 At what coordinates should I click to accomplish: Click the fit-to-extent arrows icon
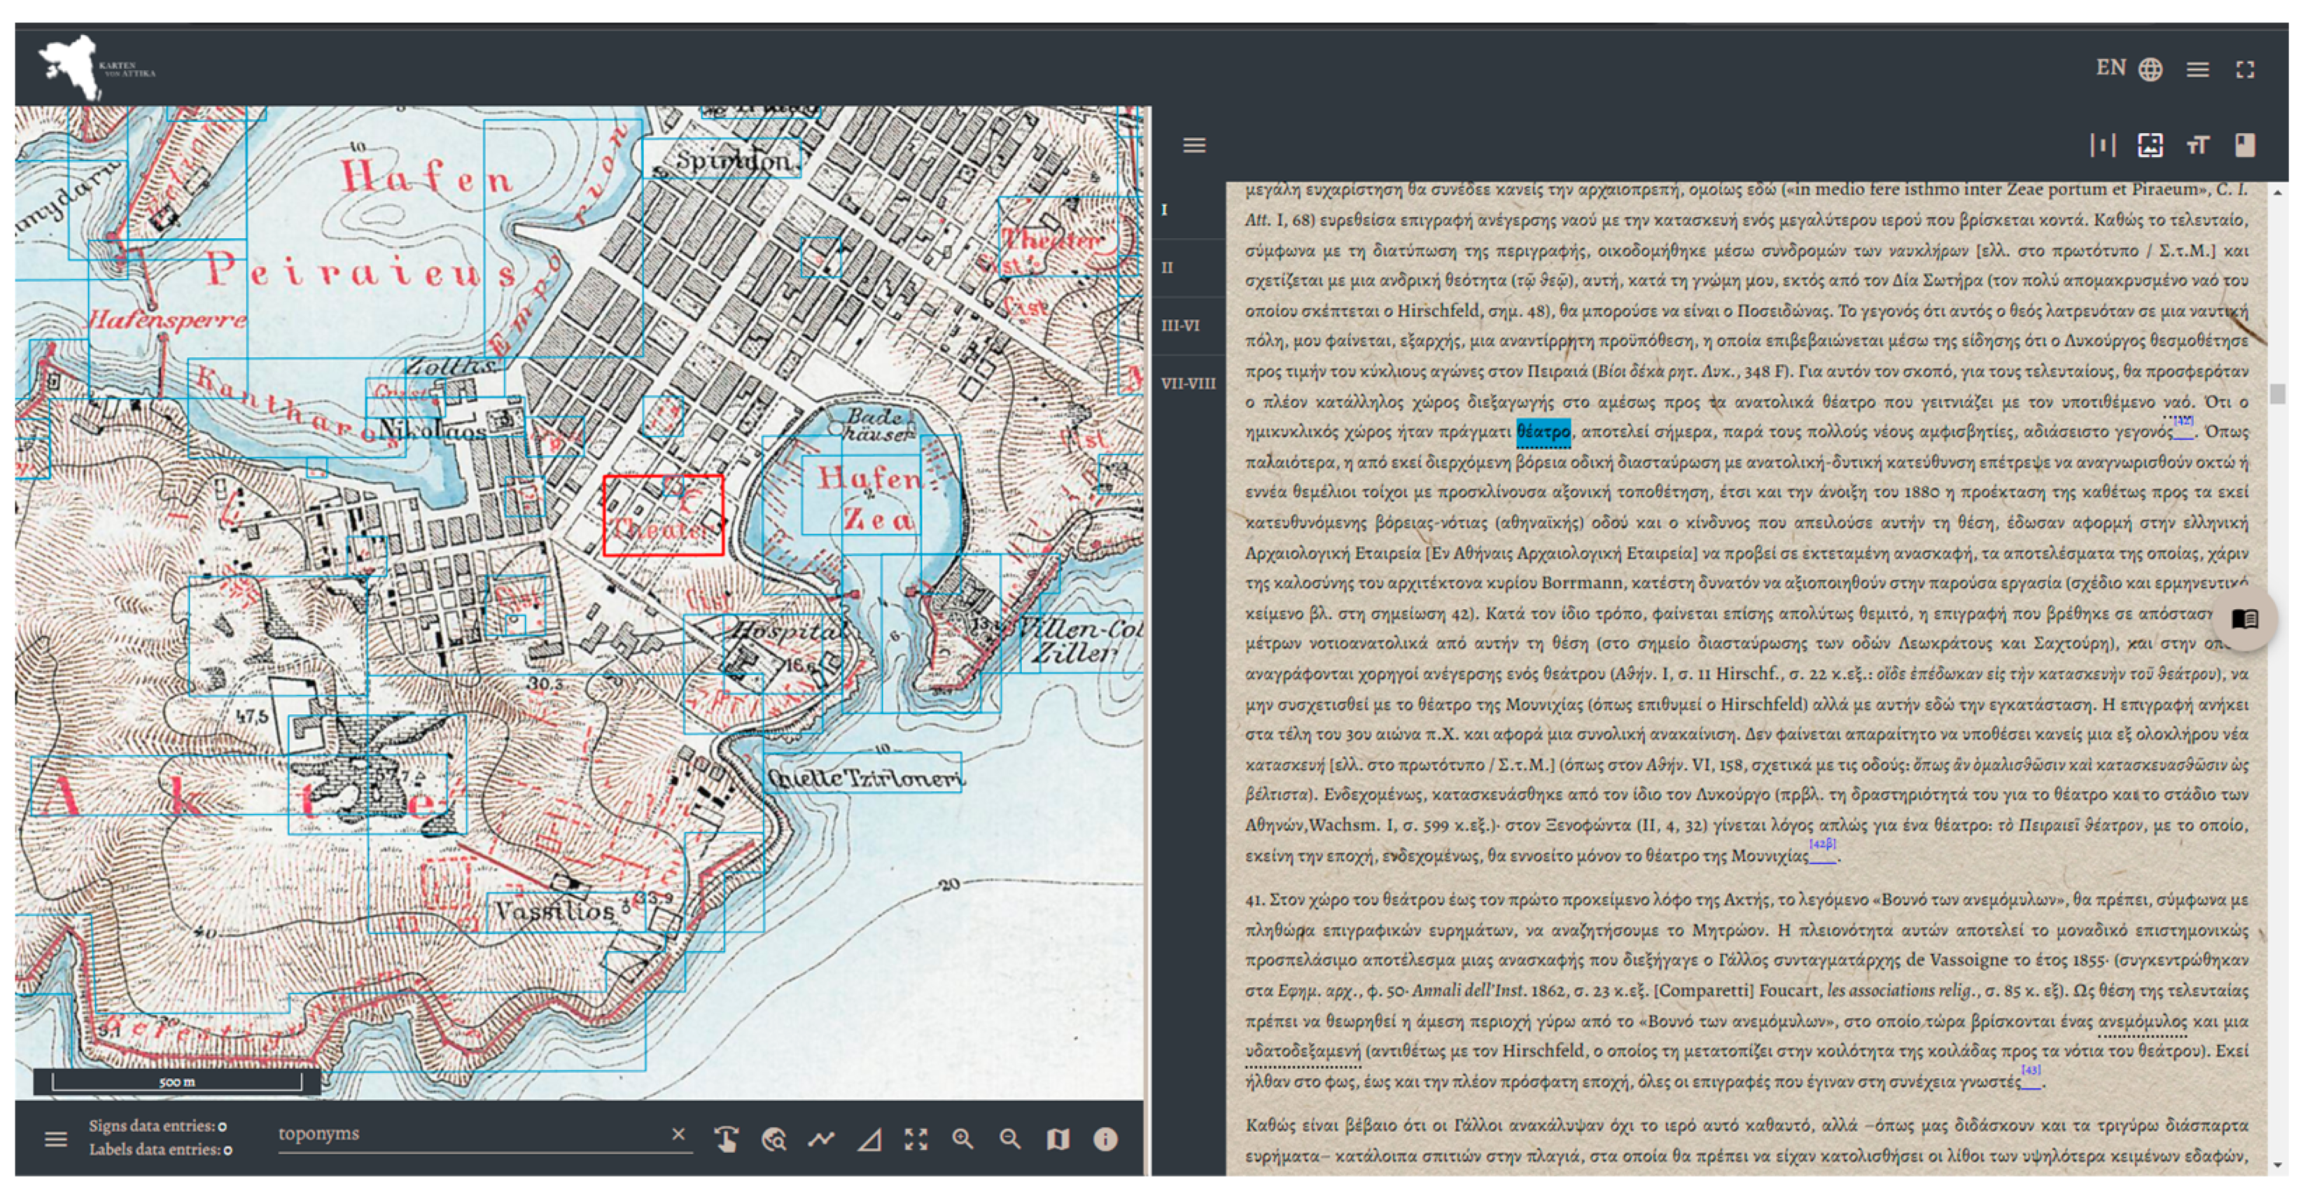[916, 1139]
